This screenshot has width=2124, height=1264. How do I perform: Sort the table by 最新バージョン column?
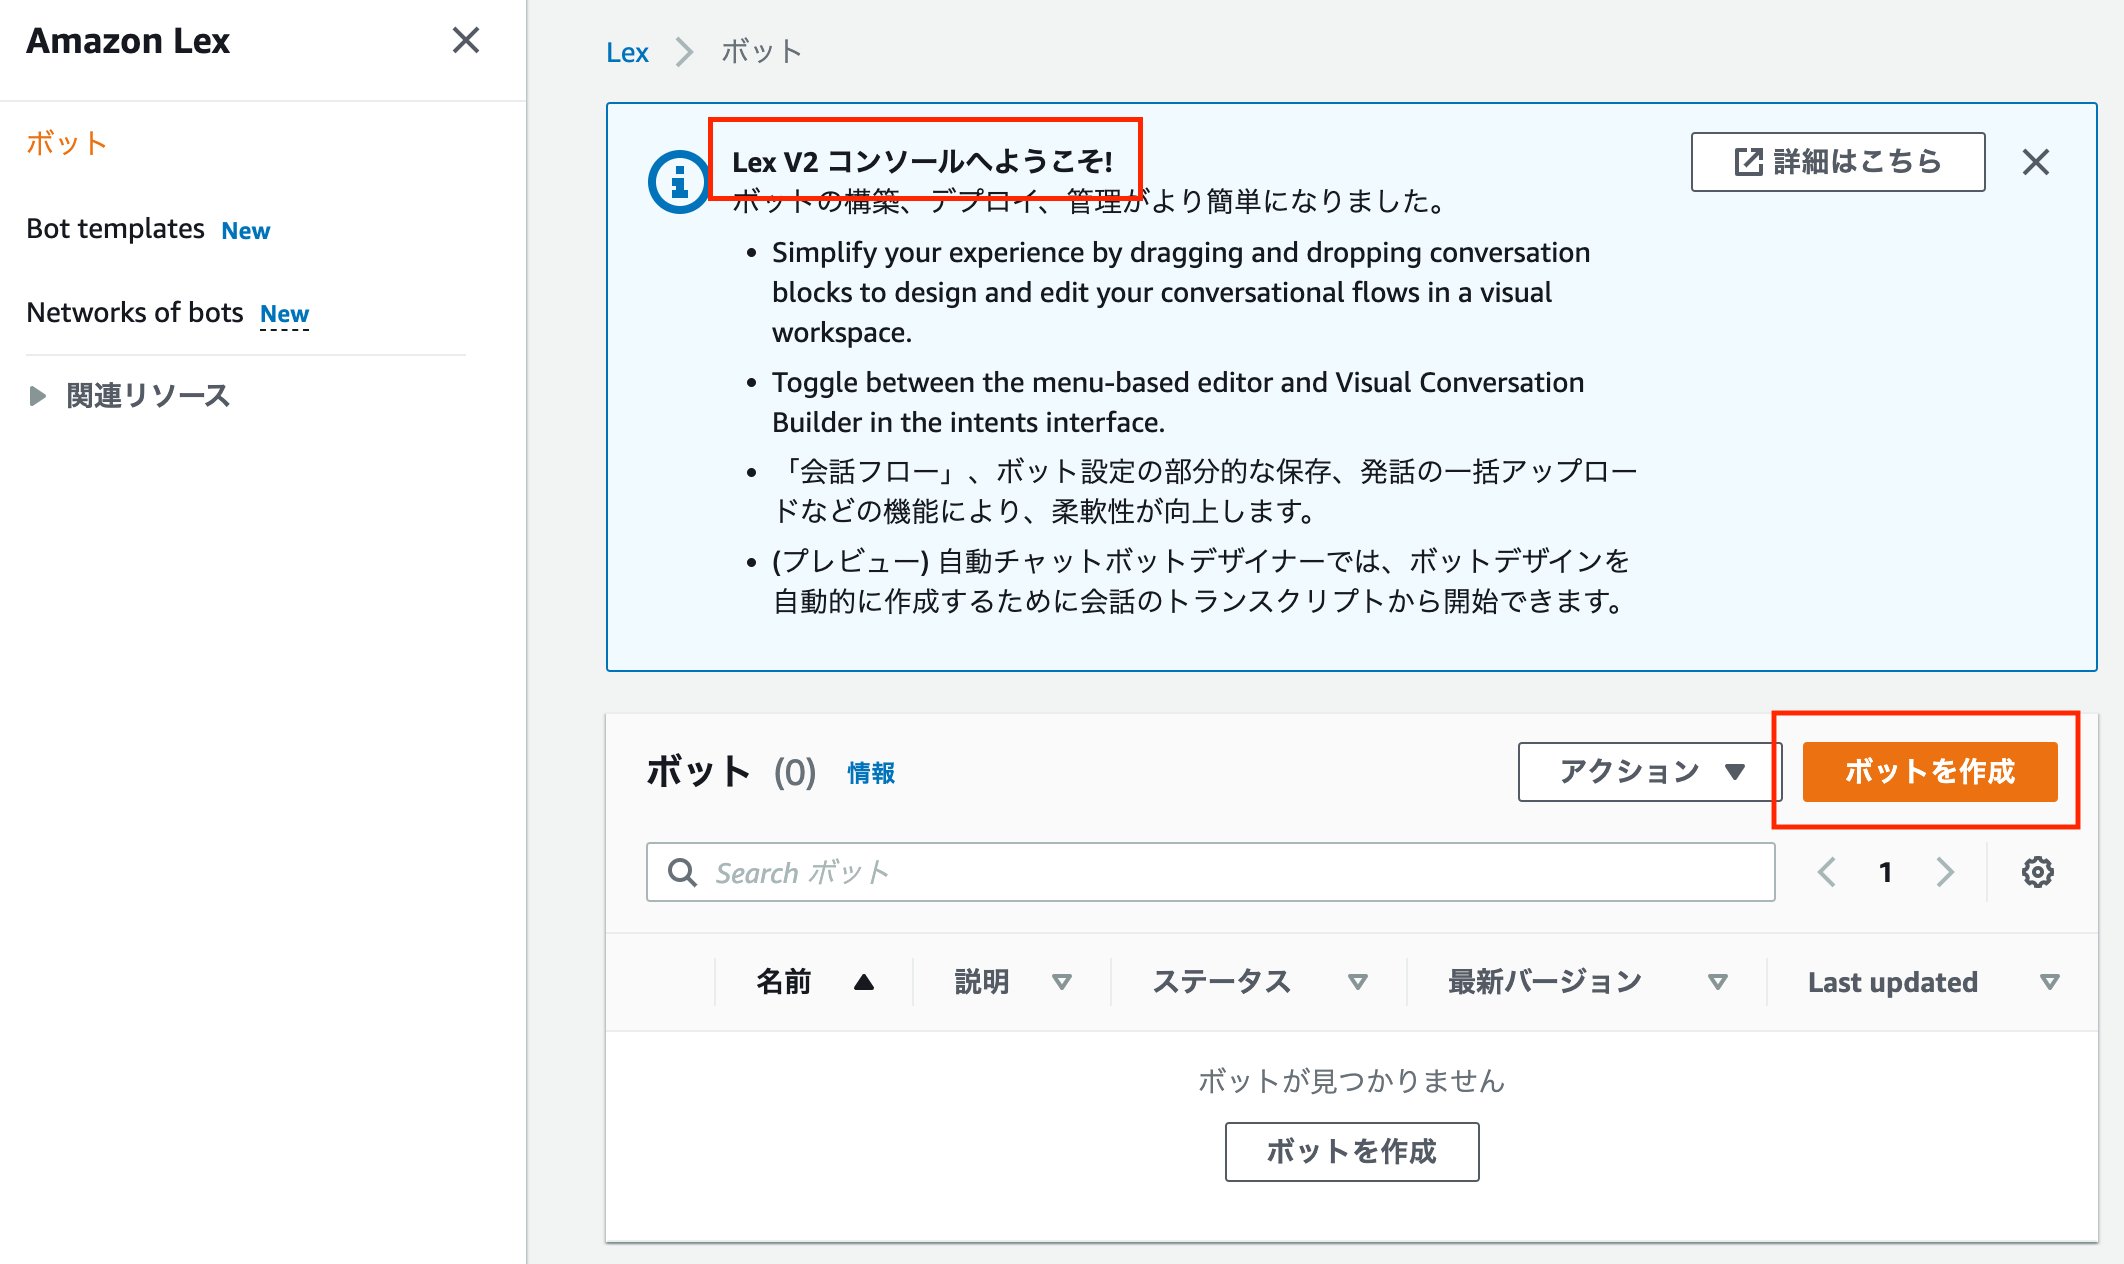[1588, 982]
